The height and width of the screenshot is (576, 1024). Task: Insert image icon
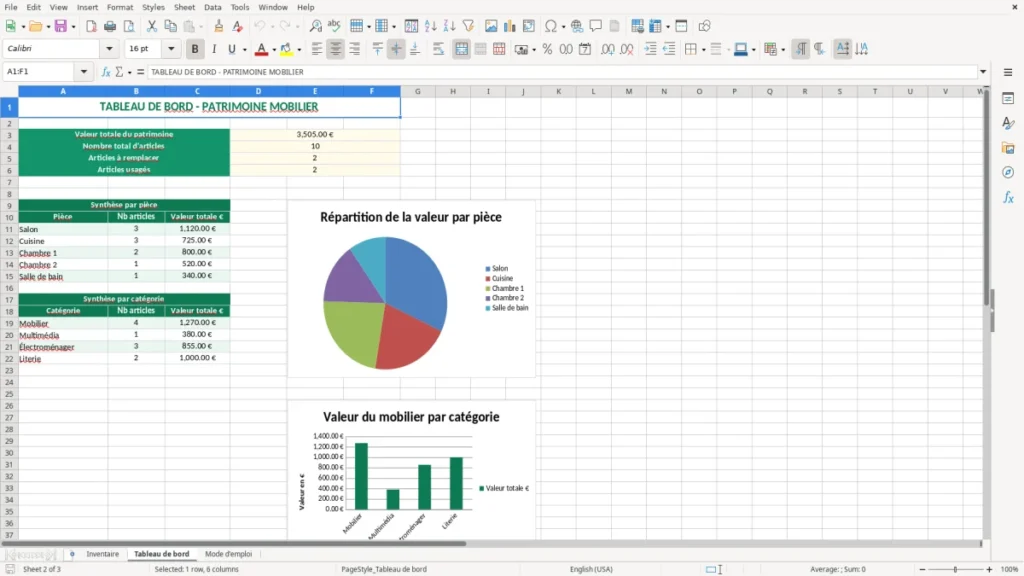[491, 26]
